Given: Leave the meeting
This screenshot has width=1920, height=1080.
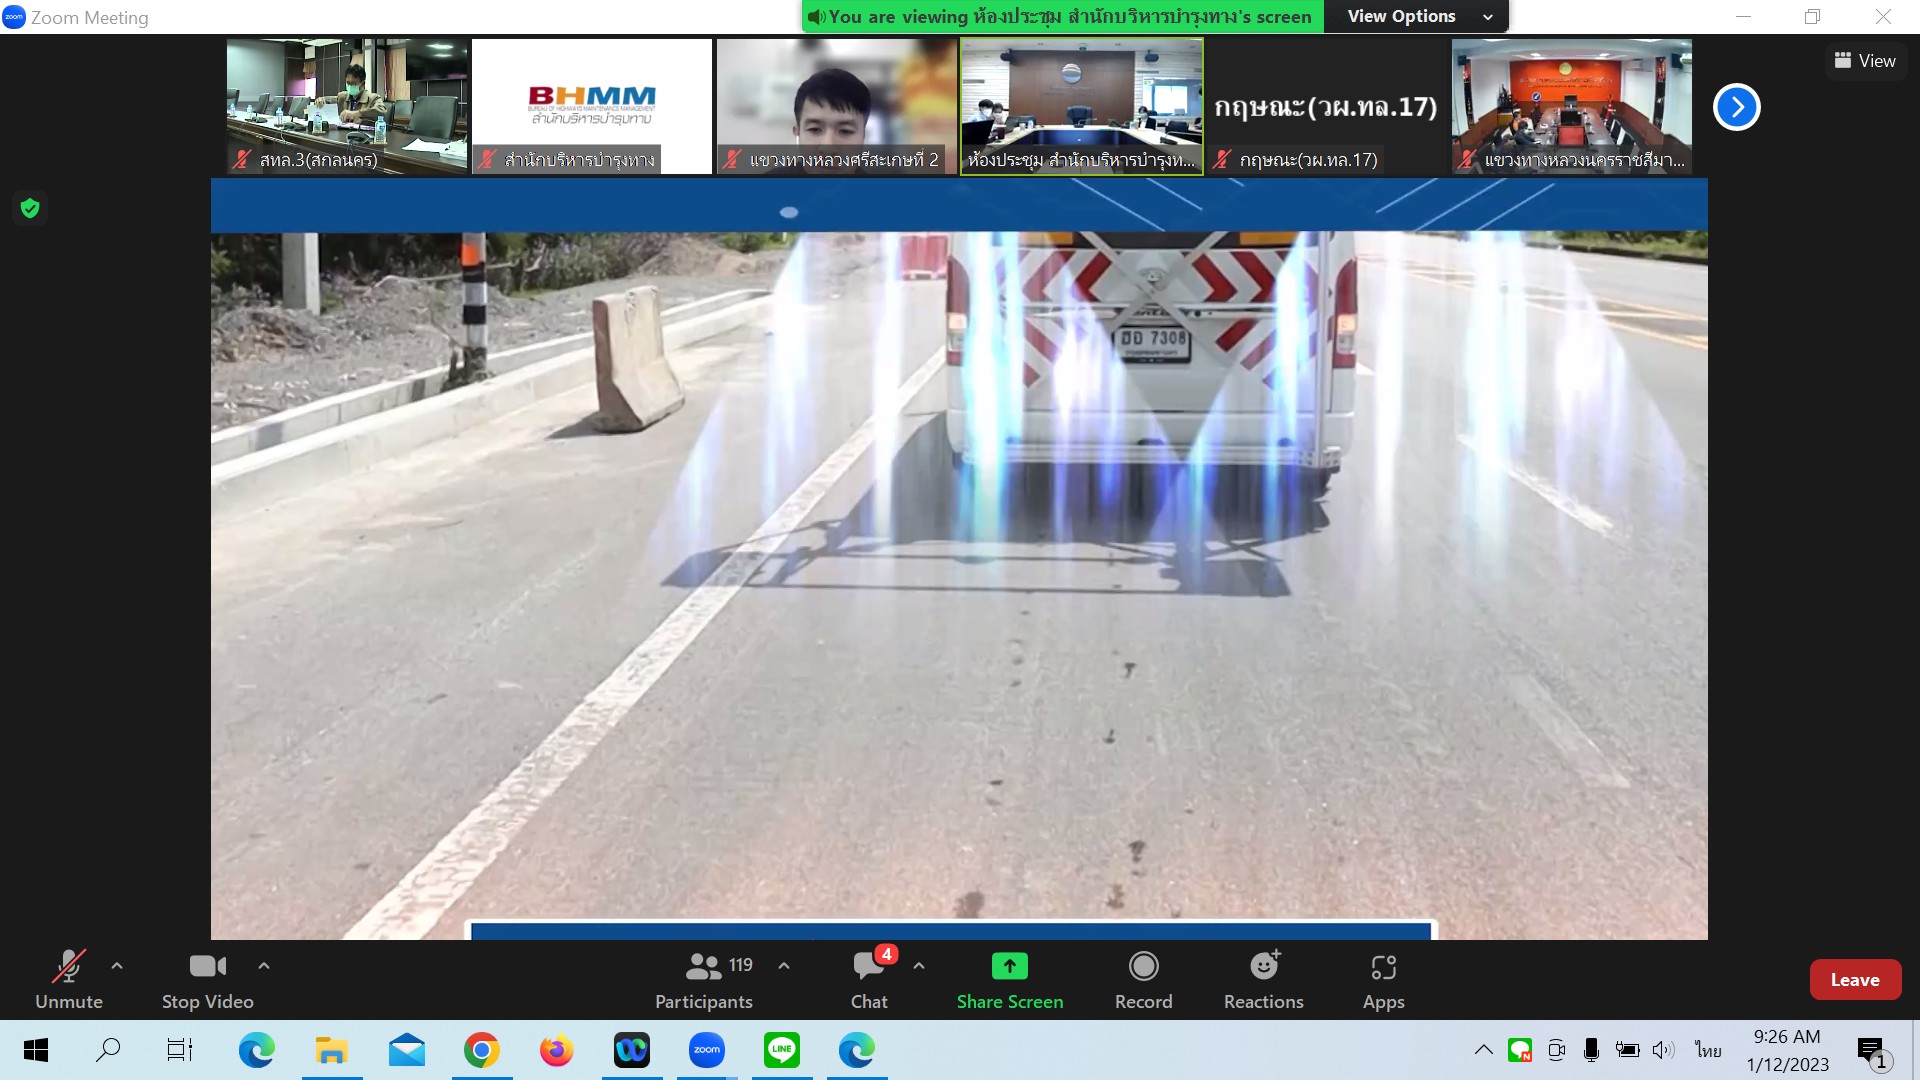Looking at the screenshot, I should tap(1854, 980).
